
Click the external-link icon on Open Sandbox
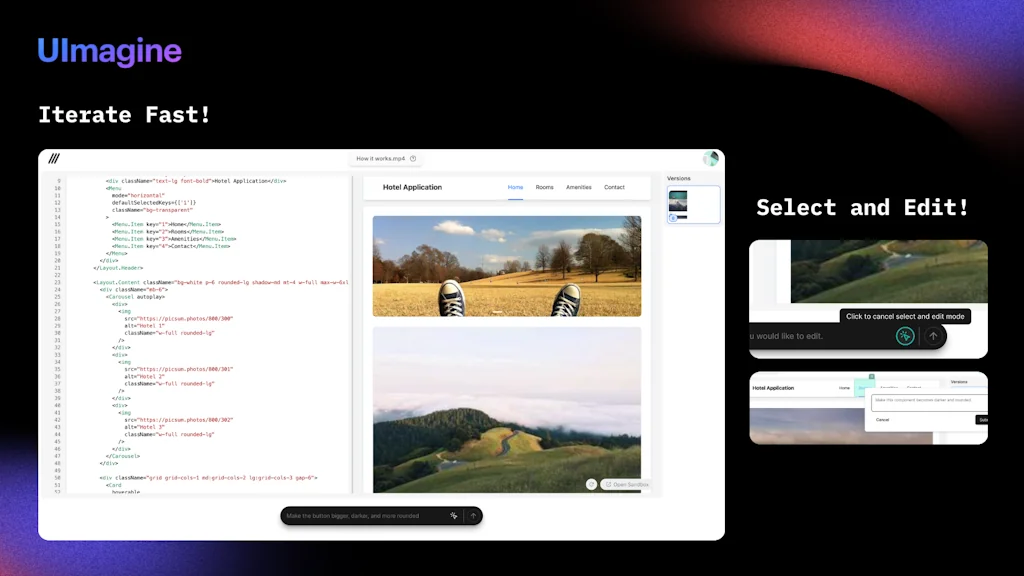coord(608,484)
